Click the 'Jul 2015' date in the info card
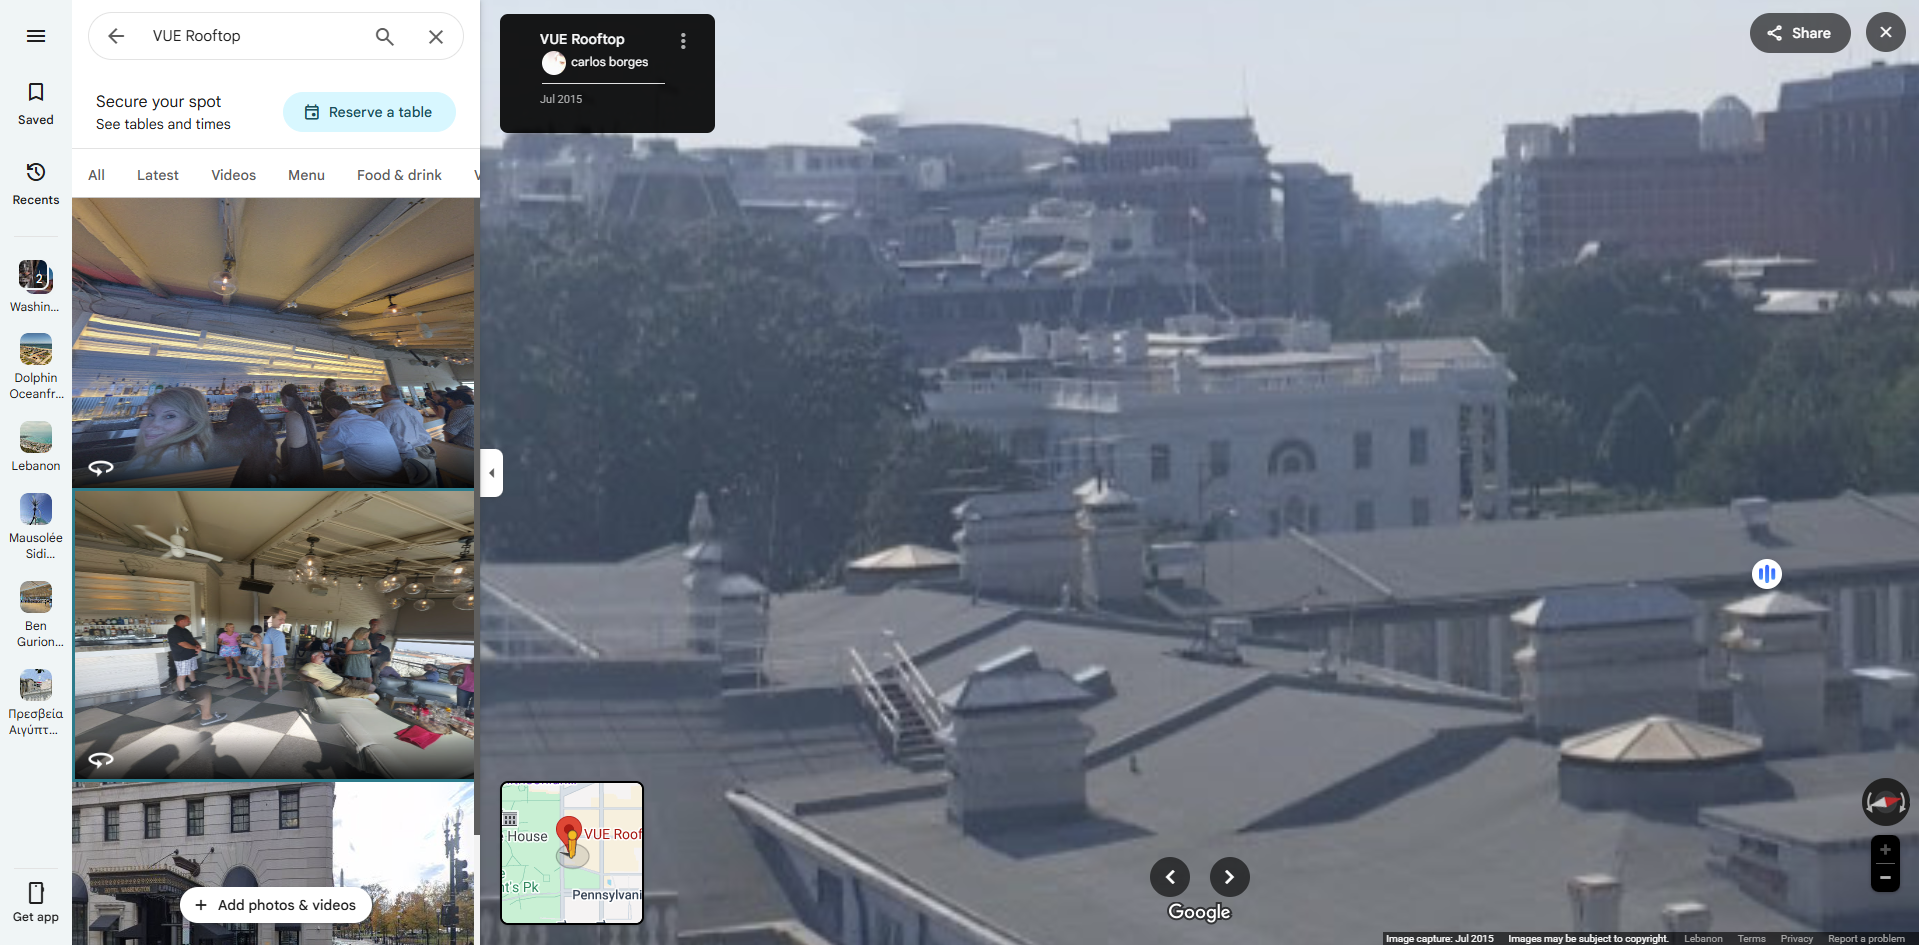 (x=561, y=99)
